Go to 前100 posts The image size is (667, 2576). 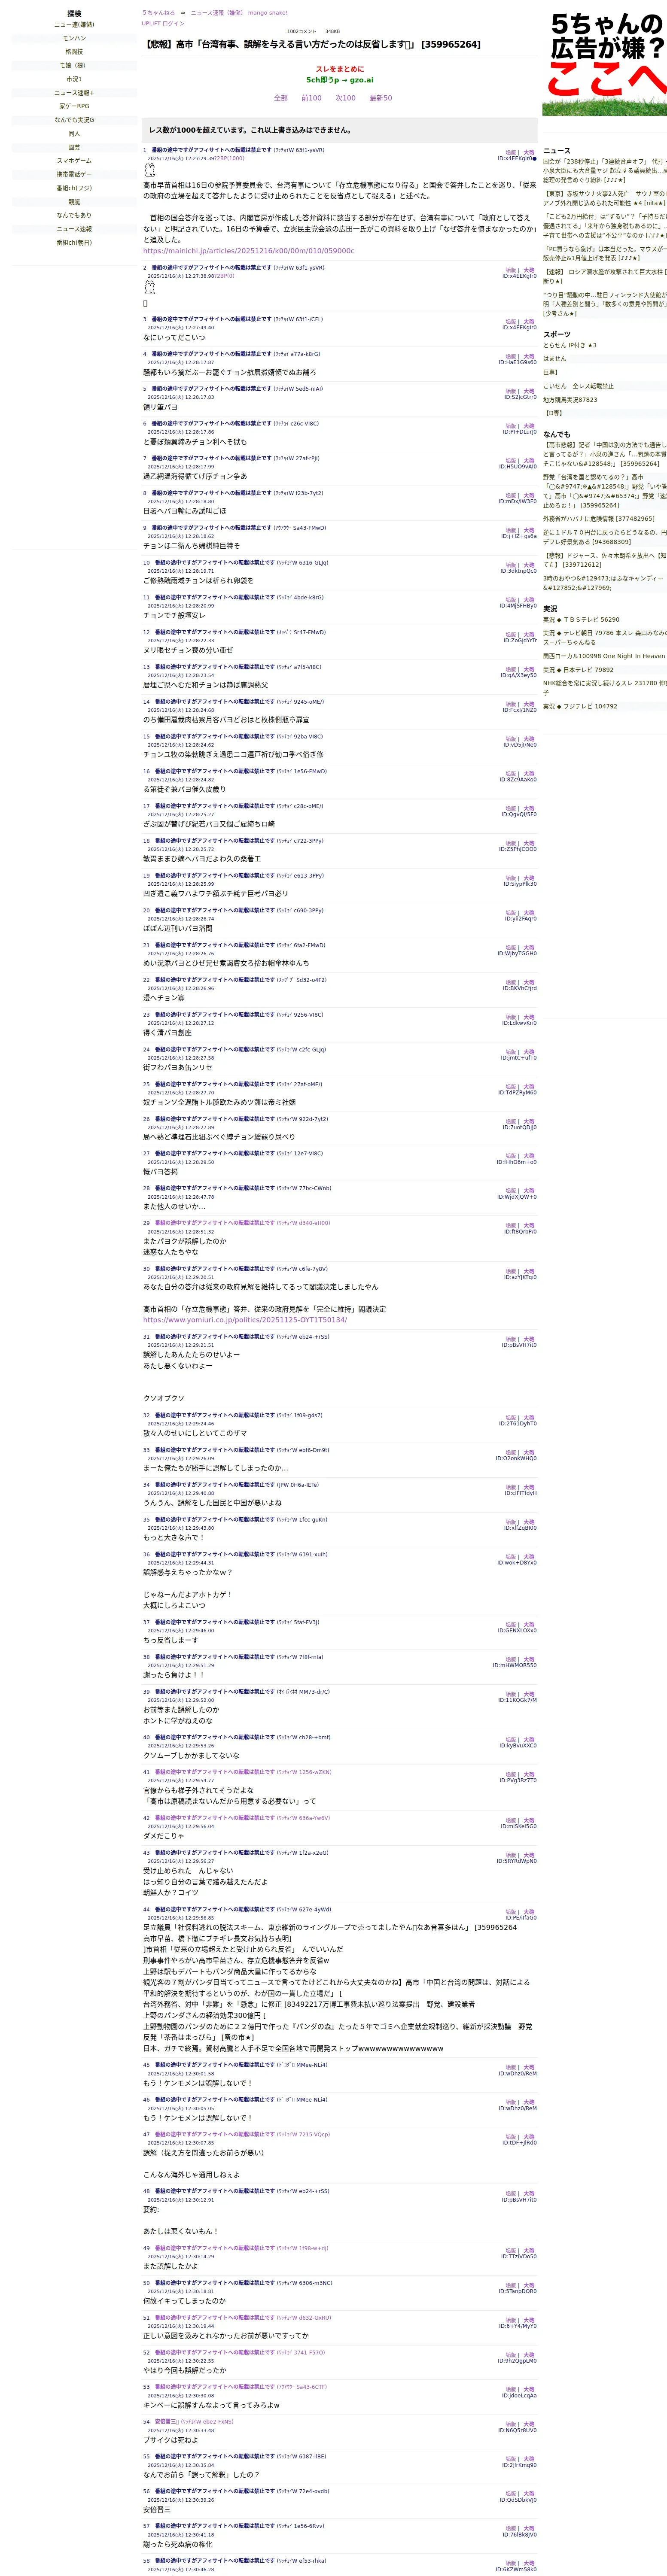311,98
